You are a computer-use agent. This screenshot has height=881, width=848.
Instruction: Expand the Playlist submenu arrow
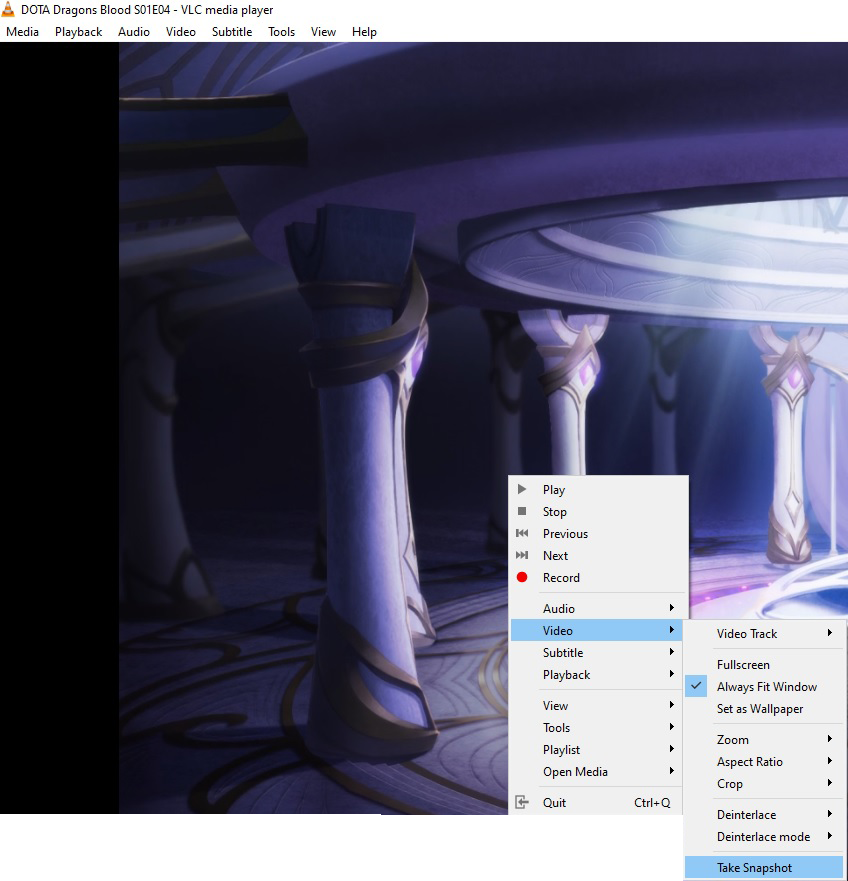click(x=672, y=749)
